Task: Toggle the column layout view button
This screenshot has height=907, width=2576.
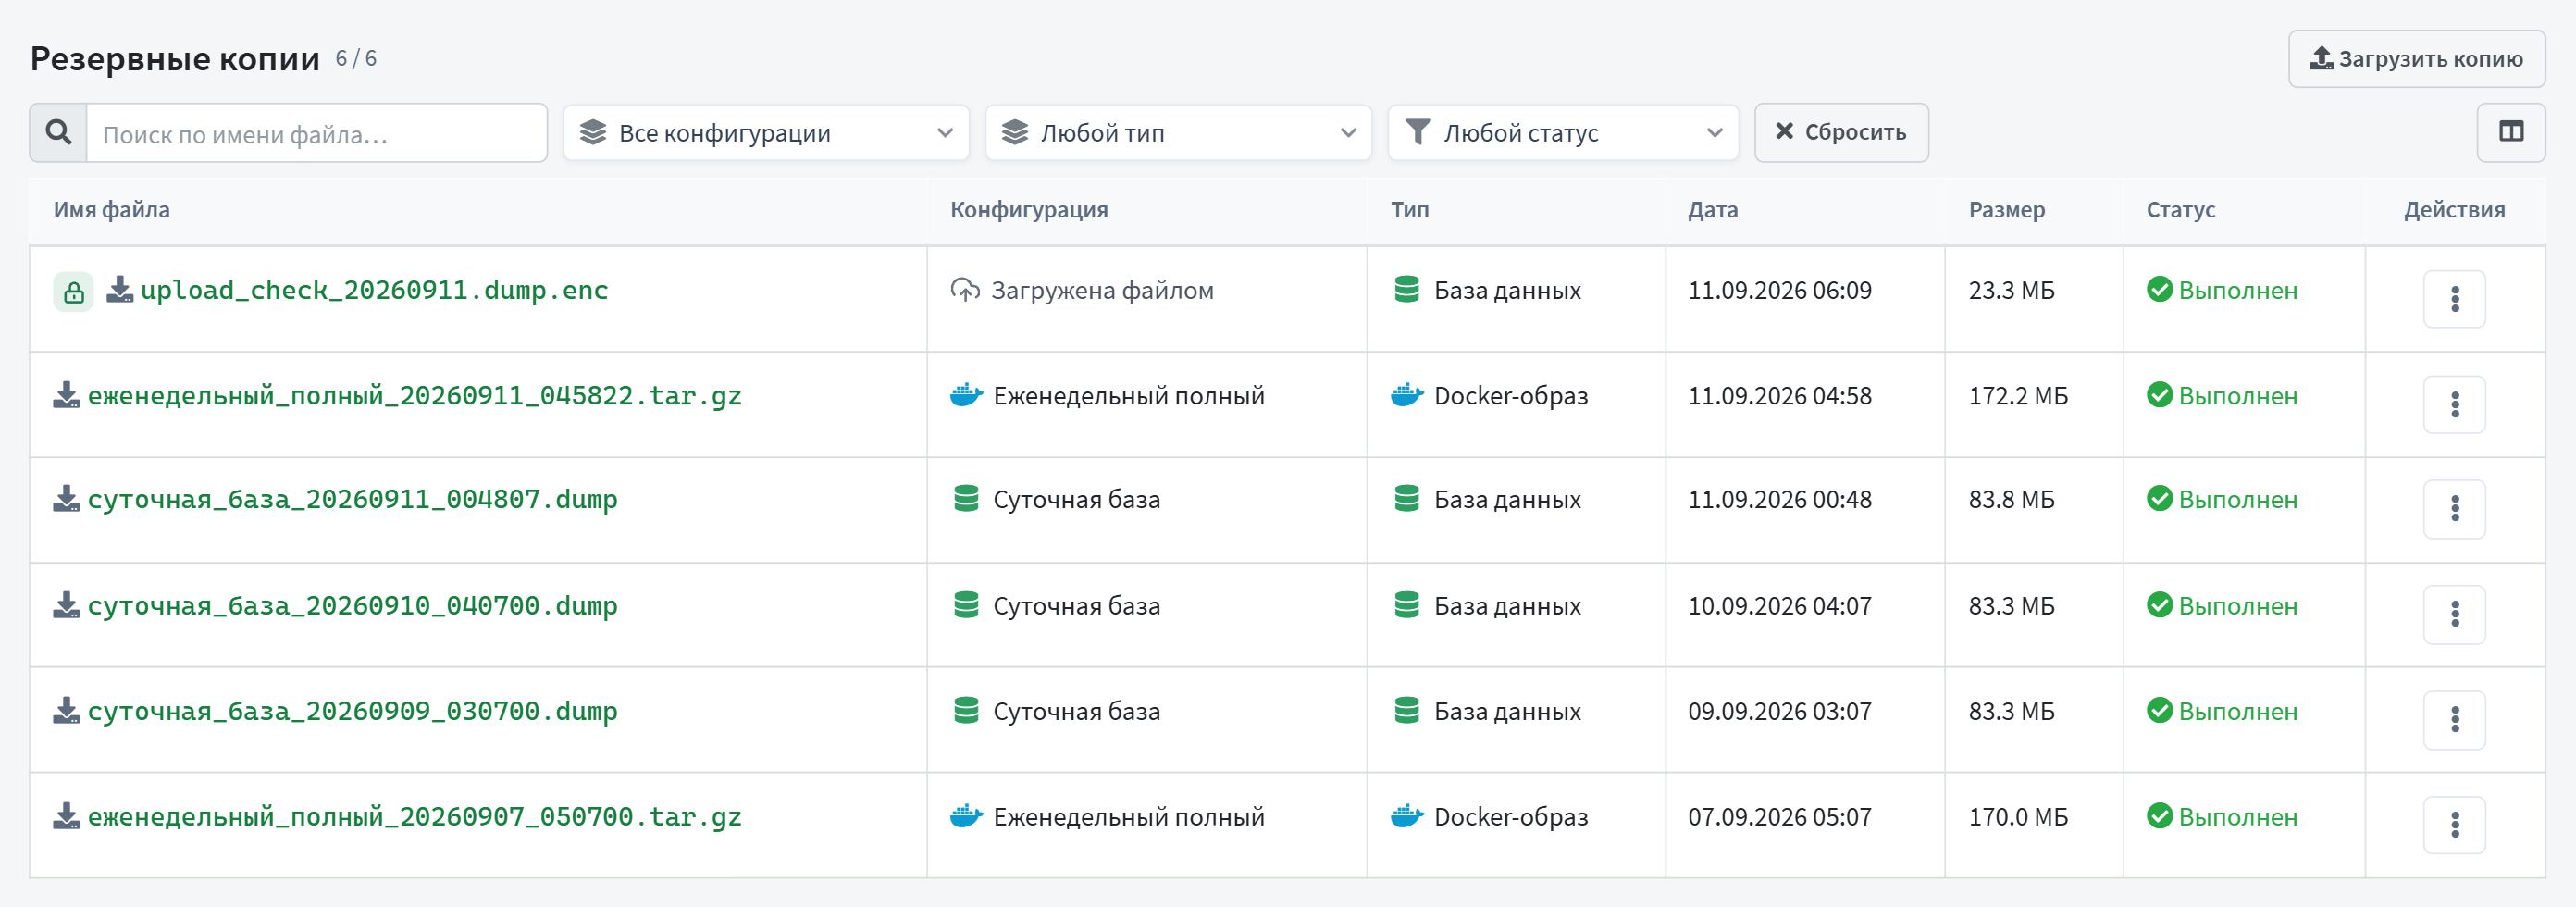Action: [x=2510, y=132]
